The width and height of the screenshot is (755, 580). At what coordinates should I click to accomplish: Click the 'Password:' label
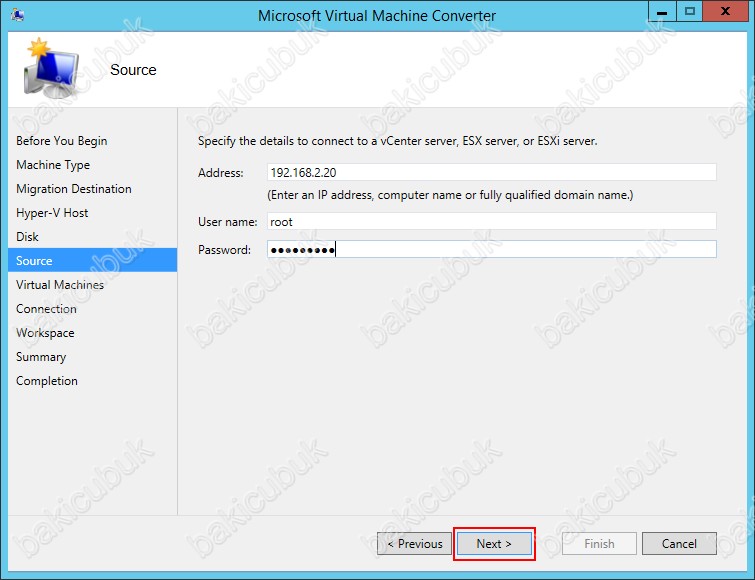pyautogui.click(x=224, y=250)
